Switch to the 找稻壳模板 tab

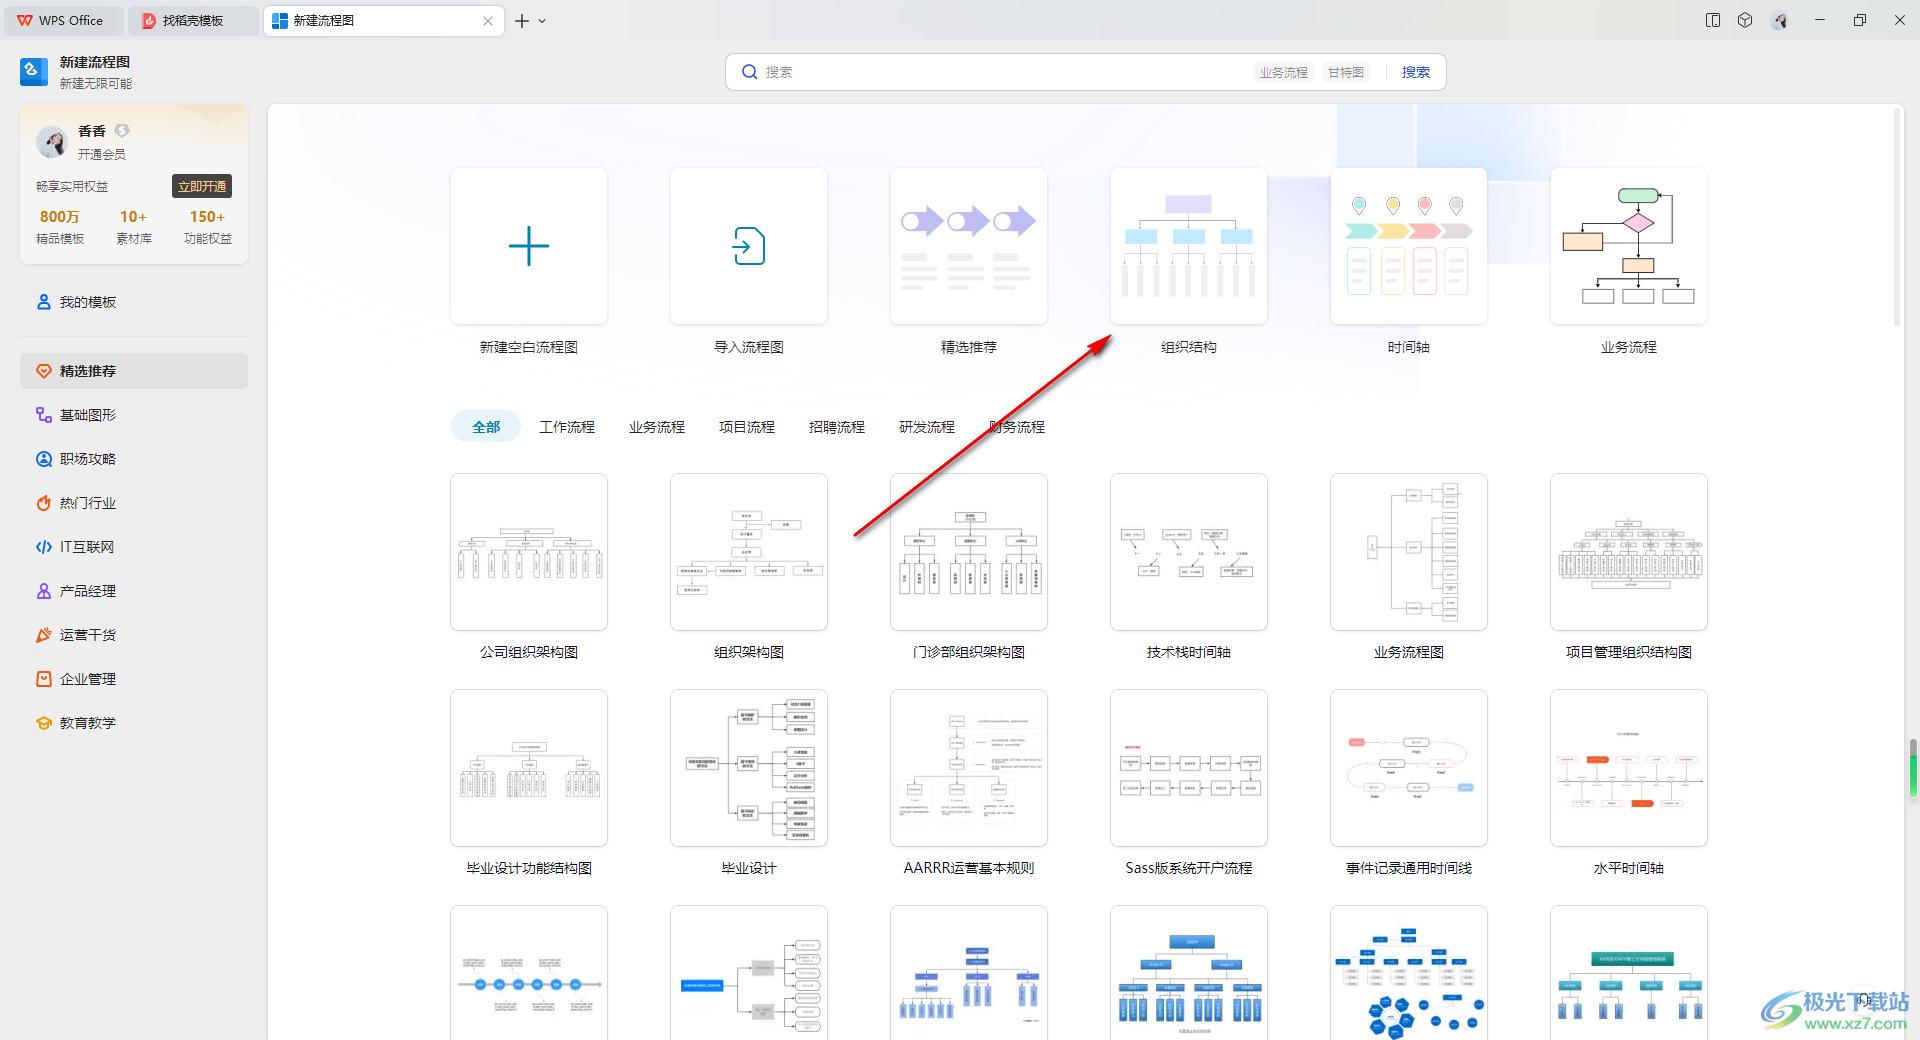(193, 20)
